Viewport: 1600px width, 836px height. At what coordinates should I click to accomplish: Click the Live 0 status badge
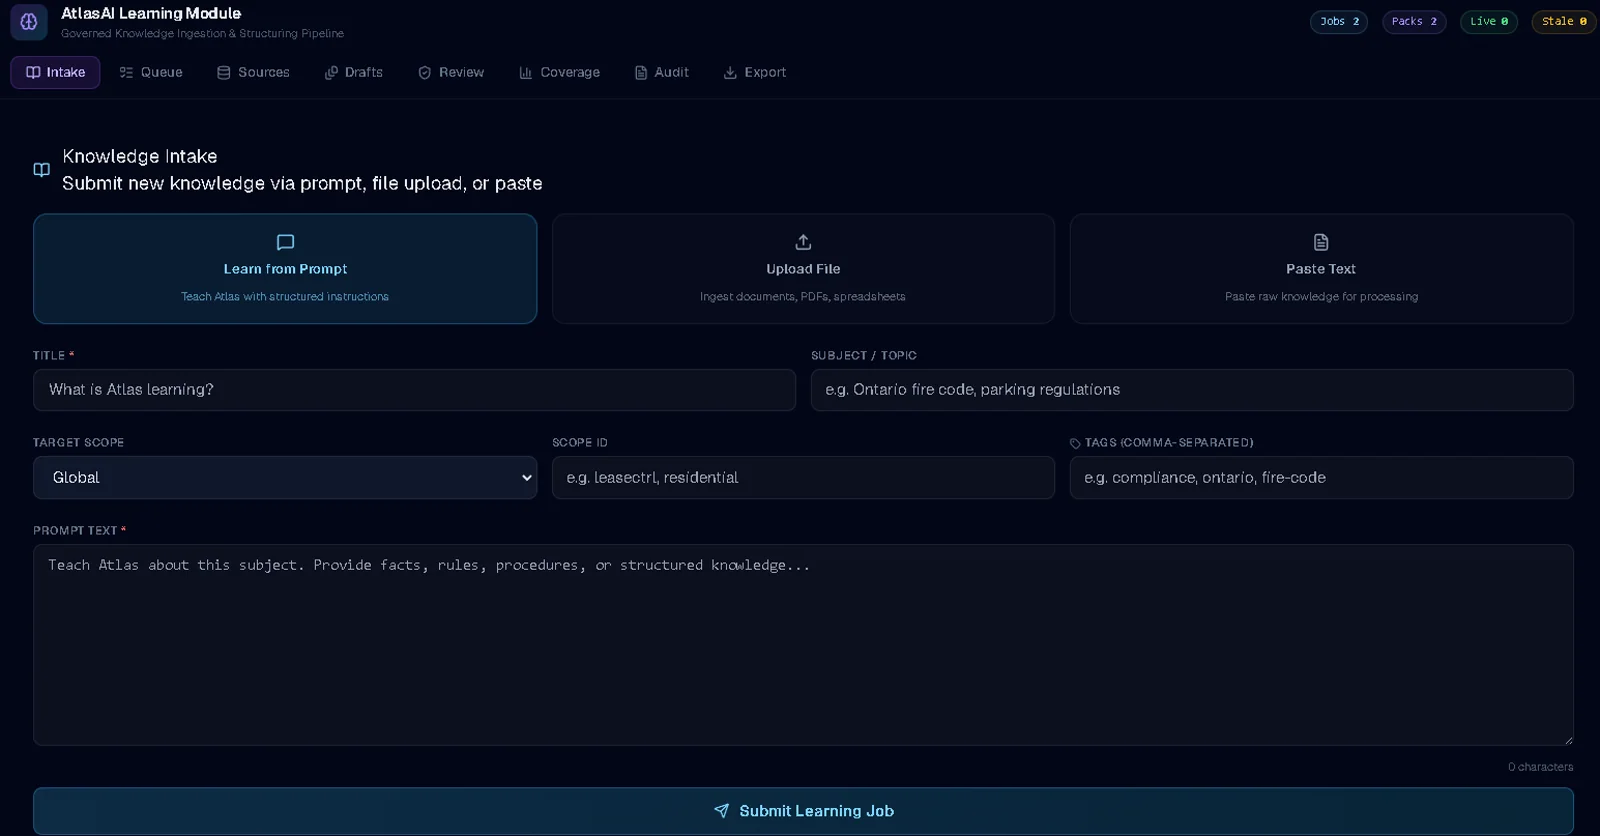[1489, 21]
